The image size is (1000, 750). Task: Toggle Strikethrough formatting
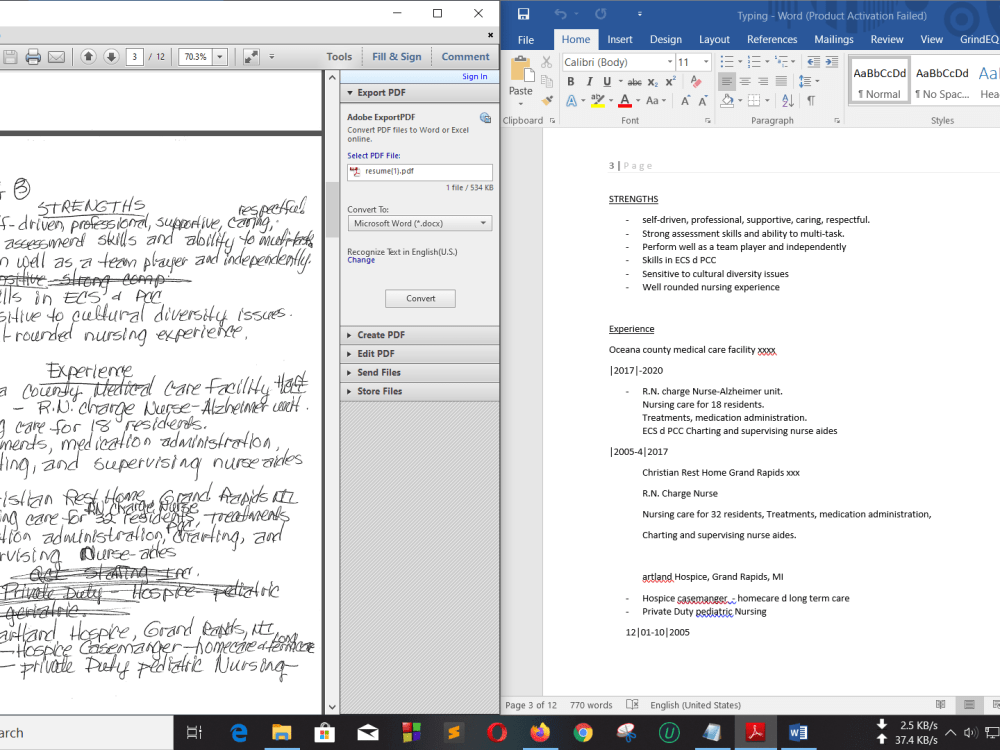635,82
